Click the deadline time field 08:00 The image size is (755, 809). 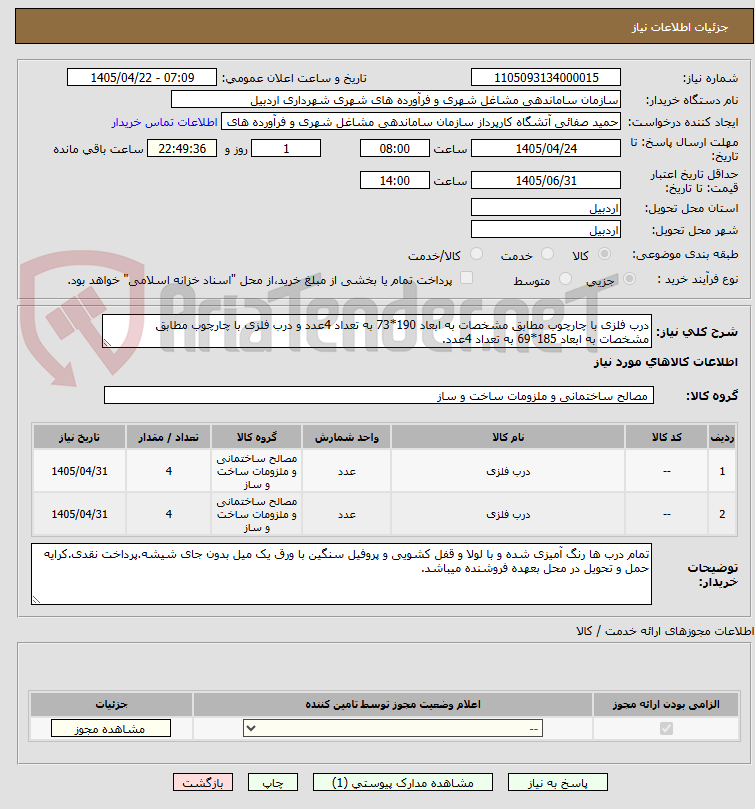coord(395,149)
